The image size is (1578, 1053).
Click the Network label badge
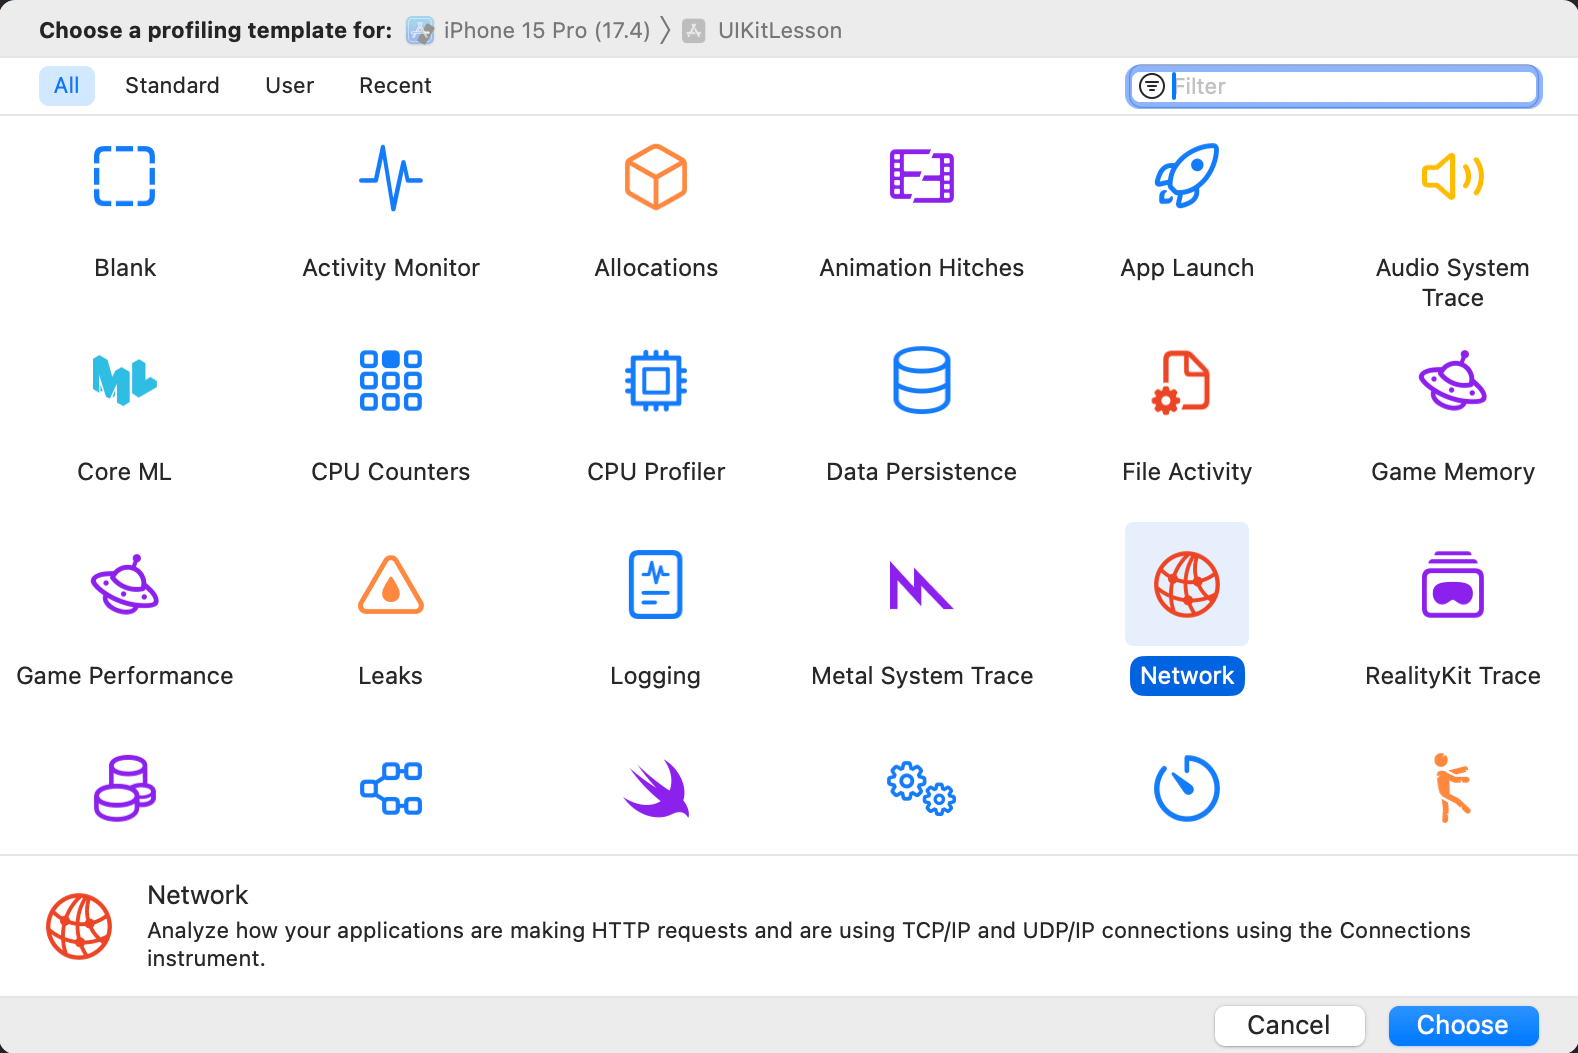coord(1187,676)
